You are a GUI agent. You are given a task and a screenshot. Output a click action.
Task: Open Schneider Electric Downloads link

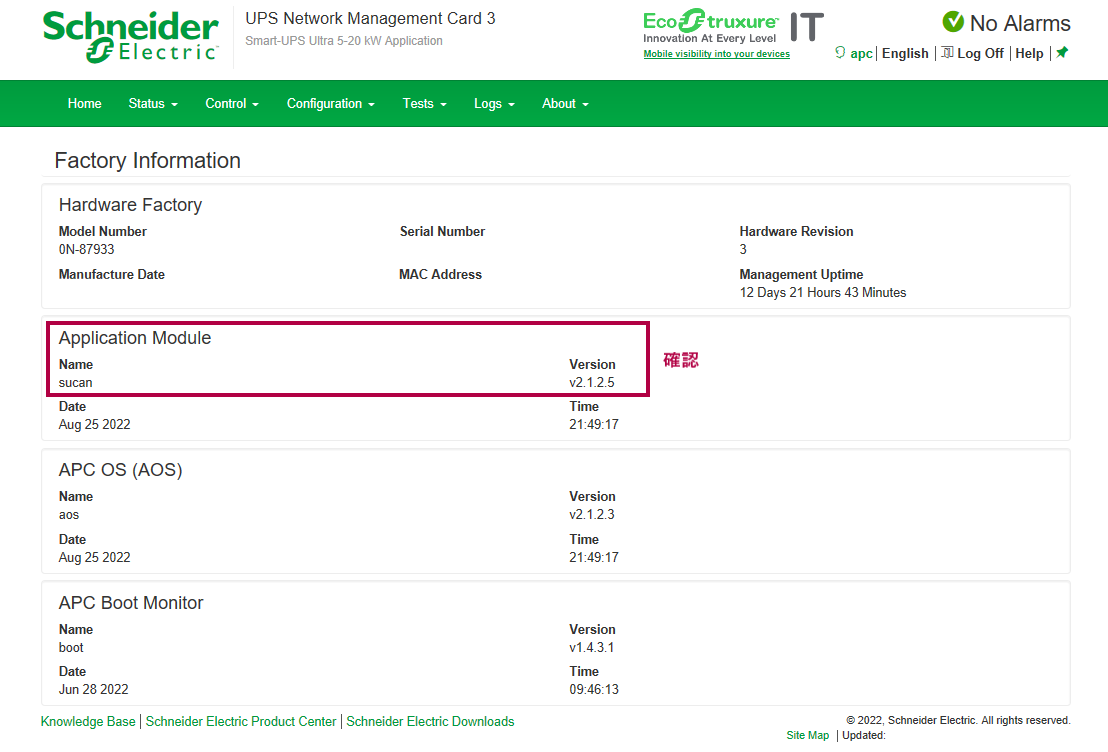click(x=430, y=721)
